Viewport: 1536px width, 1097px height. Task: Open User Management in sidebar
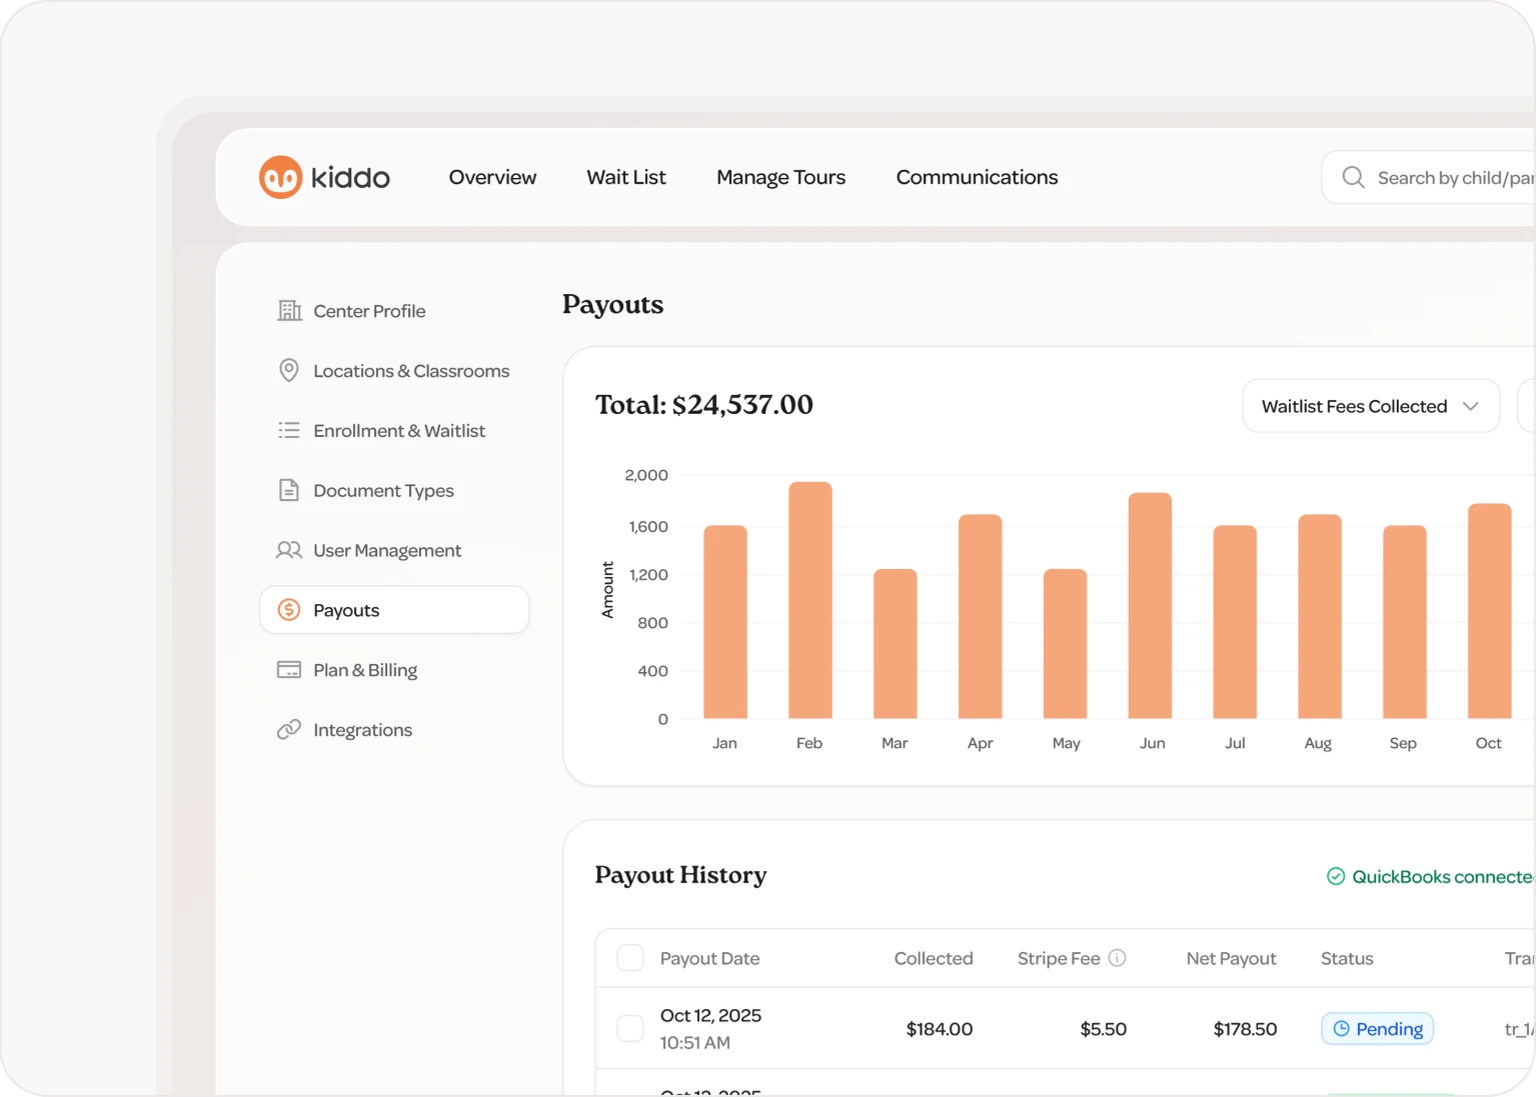click(394, 550)
